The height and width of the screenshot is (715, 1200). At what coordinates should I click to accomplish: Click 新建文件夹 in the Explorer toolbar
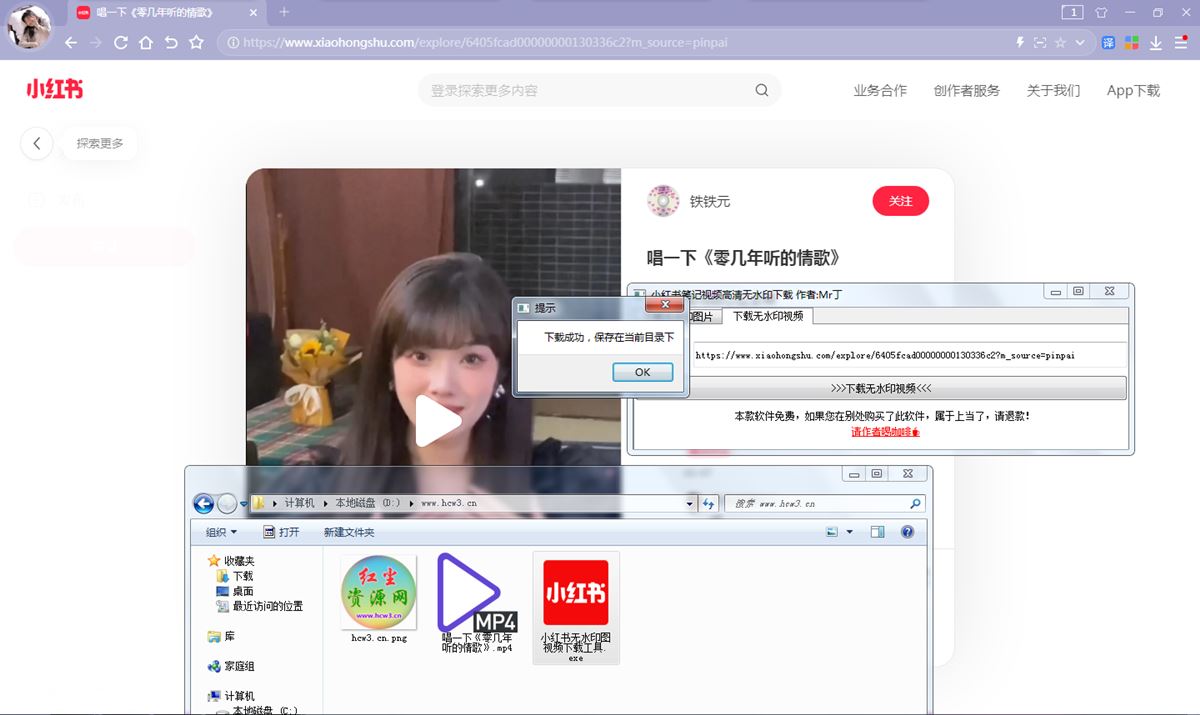349,532
